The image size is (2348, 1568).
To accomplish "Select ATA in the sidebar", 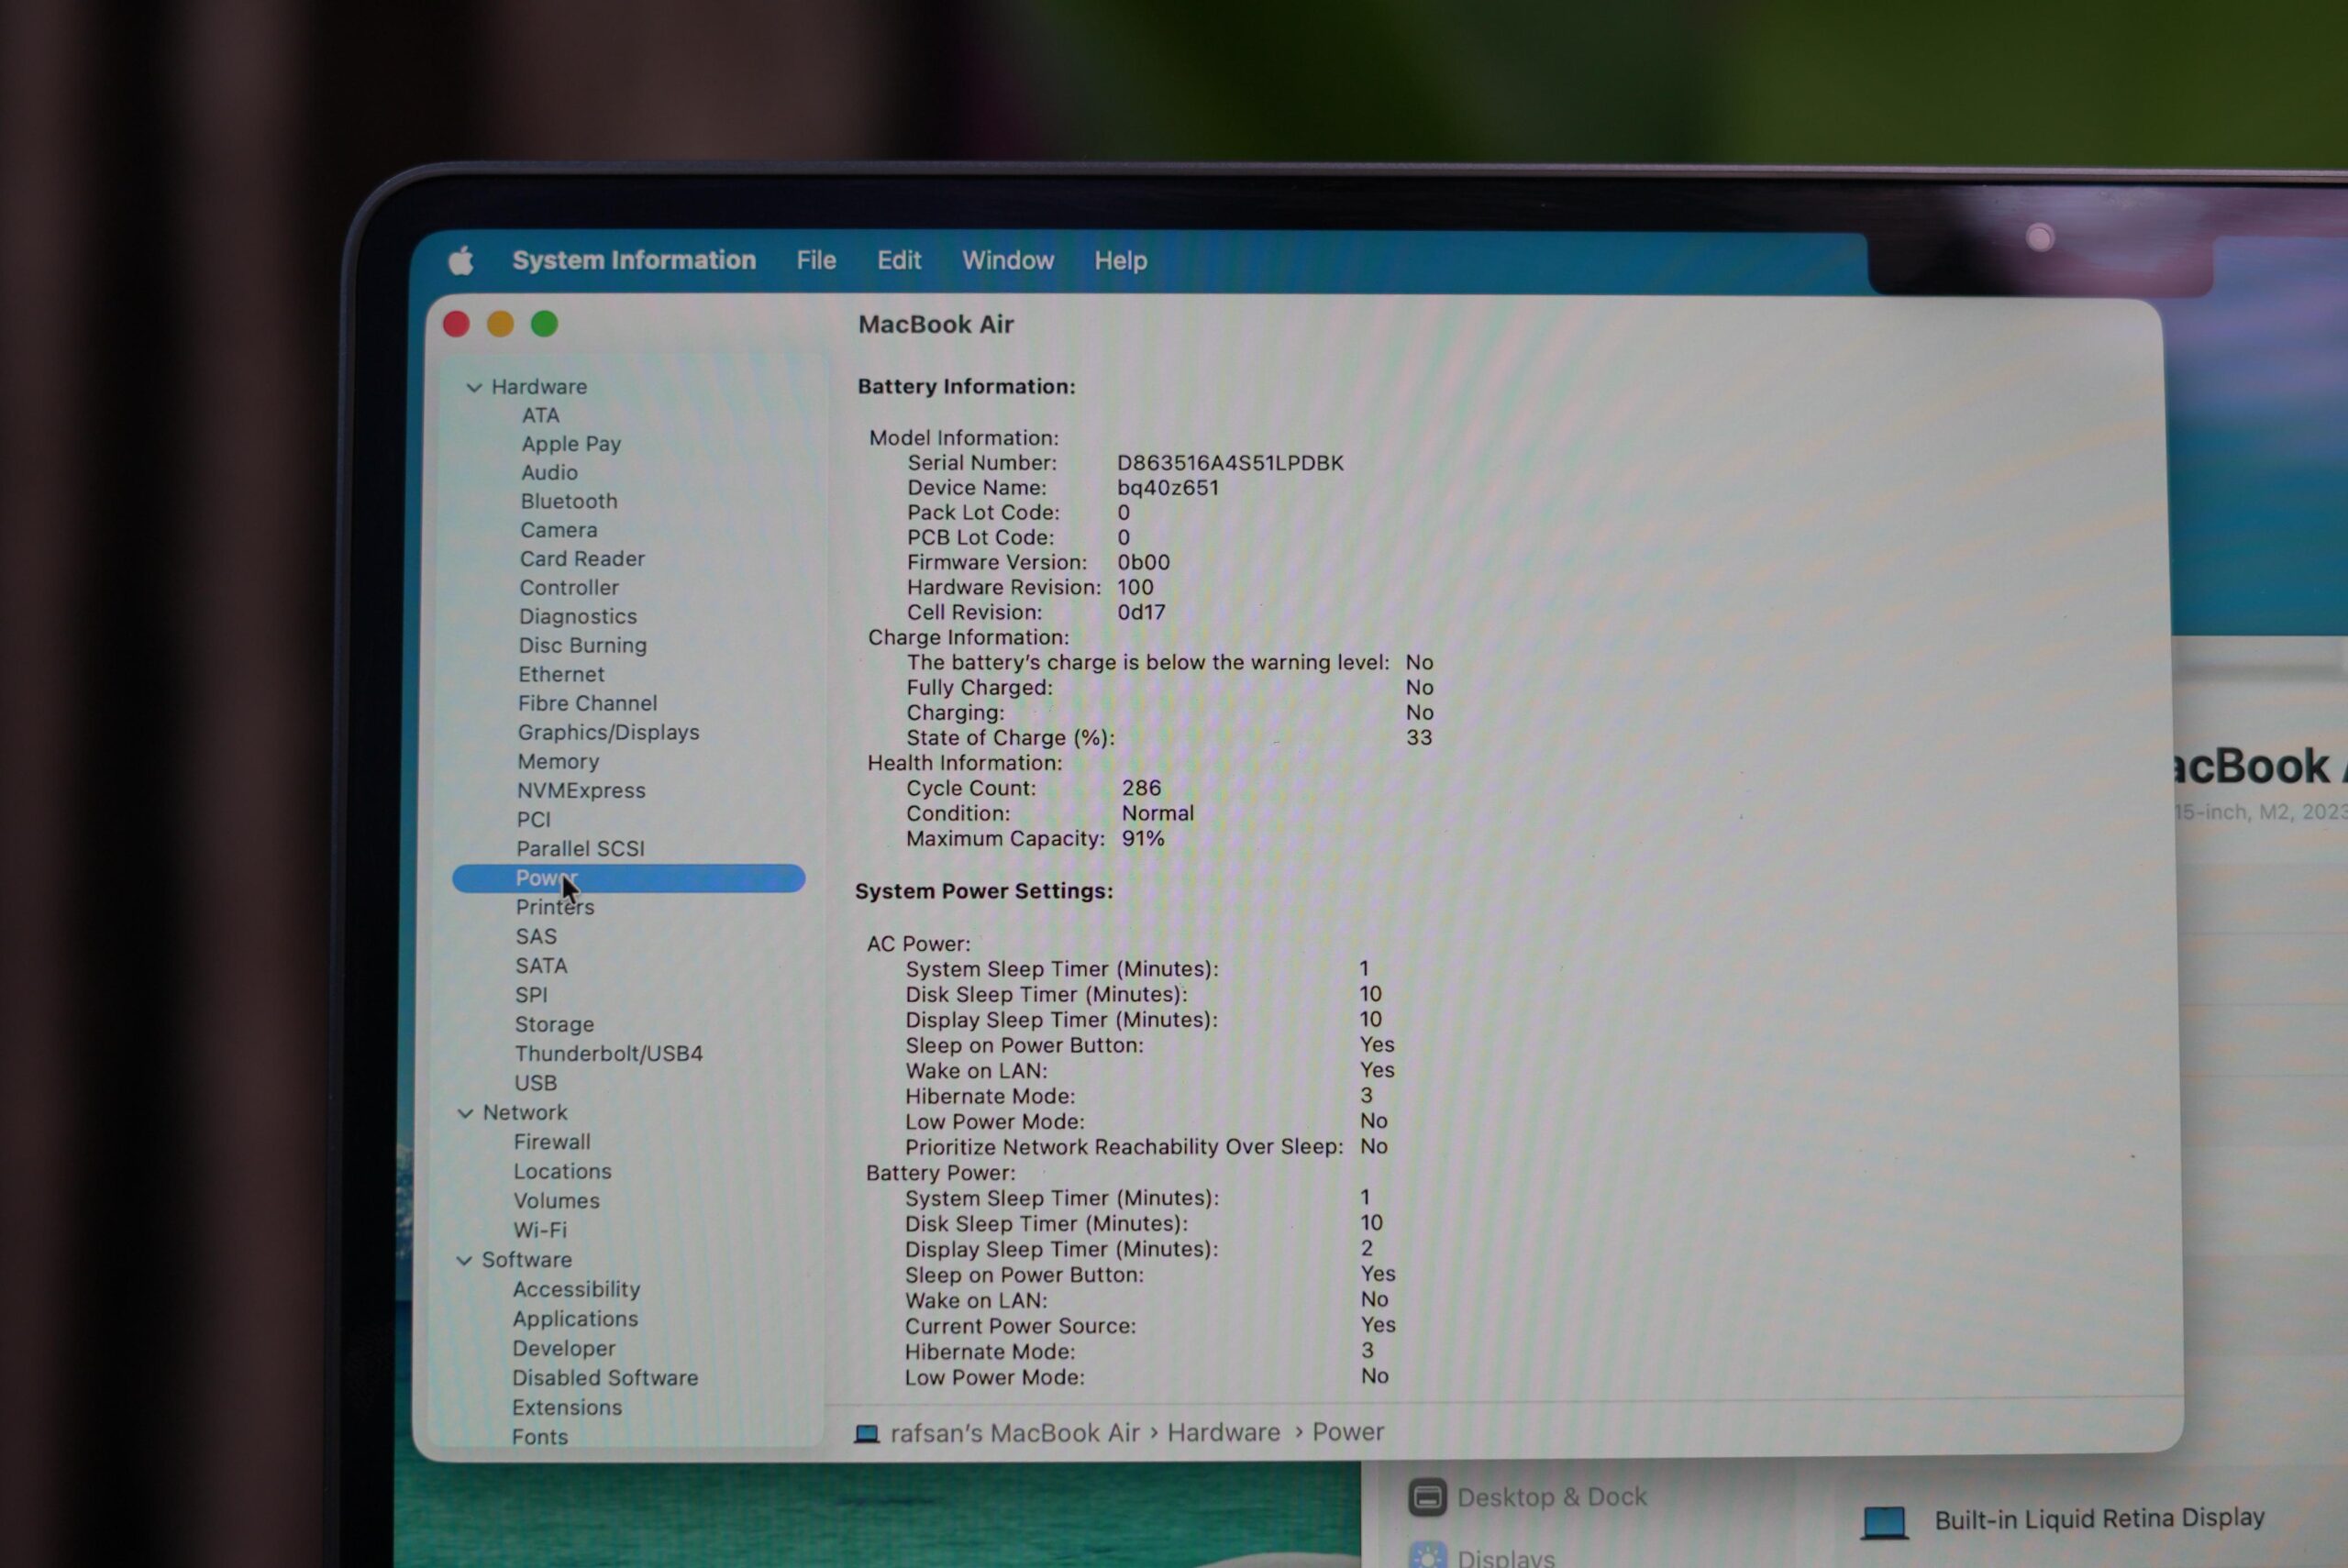I will coord(540,415).
